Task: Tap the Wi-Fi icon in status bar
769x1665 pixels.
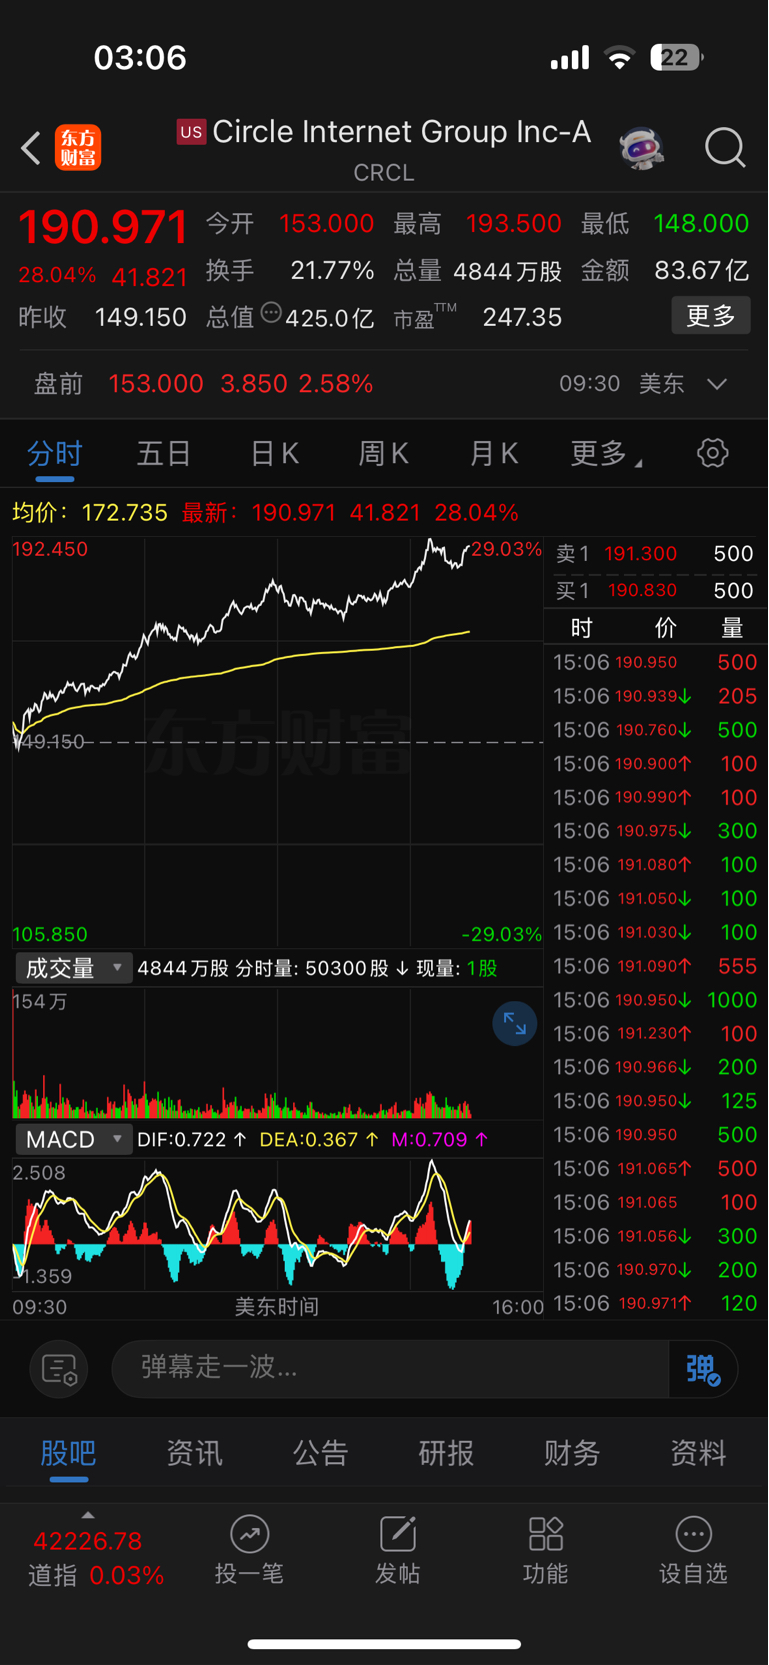Action: [620, 58]
